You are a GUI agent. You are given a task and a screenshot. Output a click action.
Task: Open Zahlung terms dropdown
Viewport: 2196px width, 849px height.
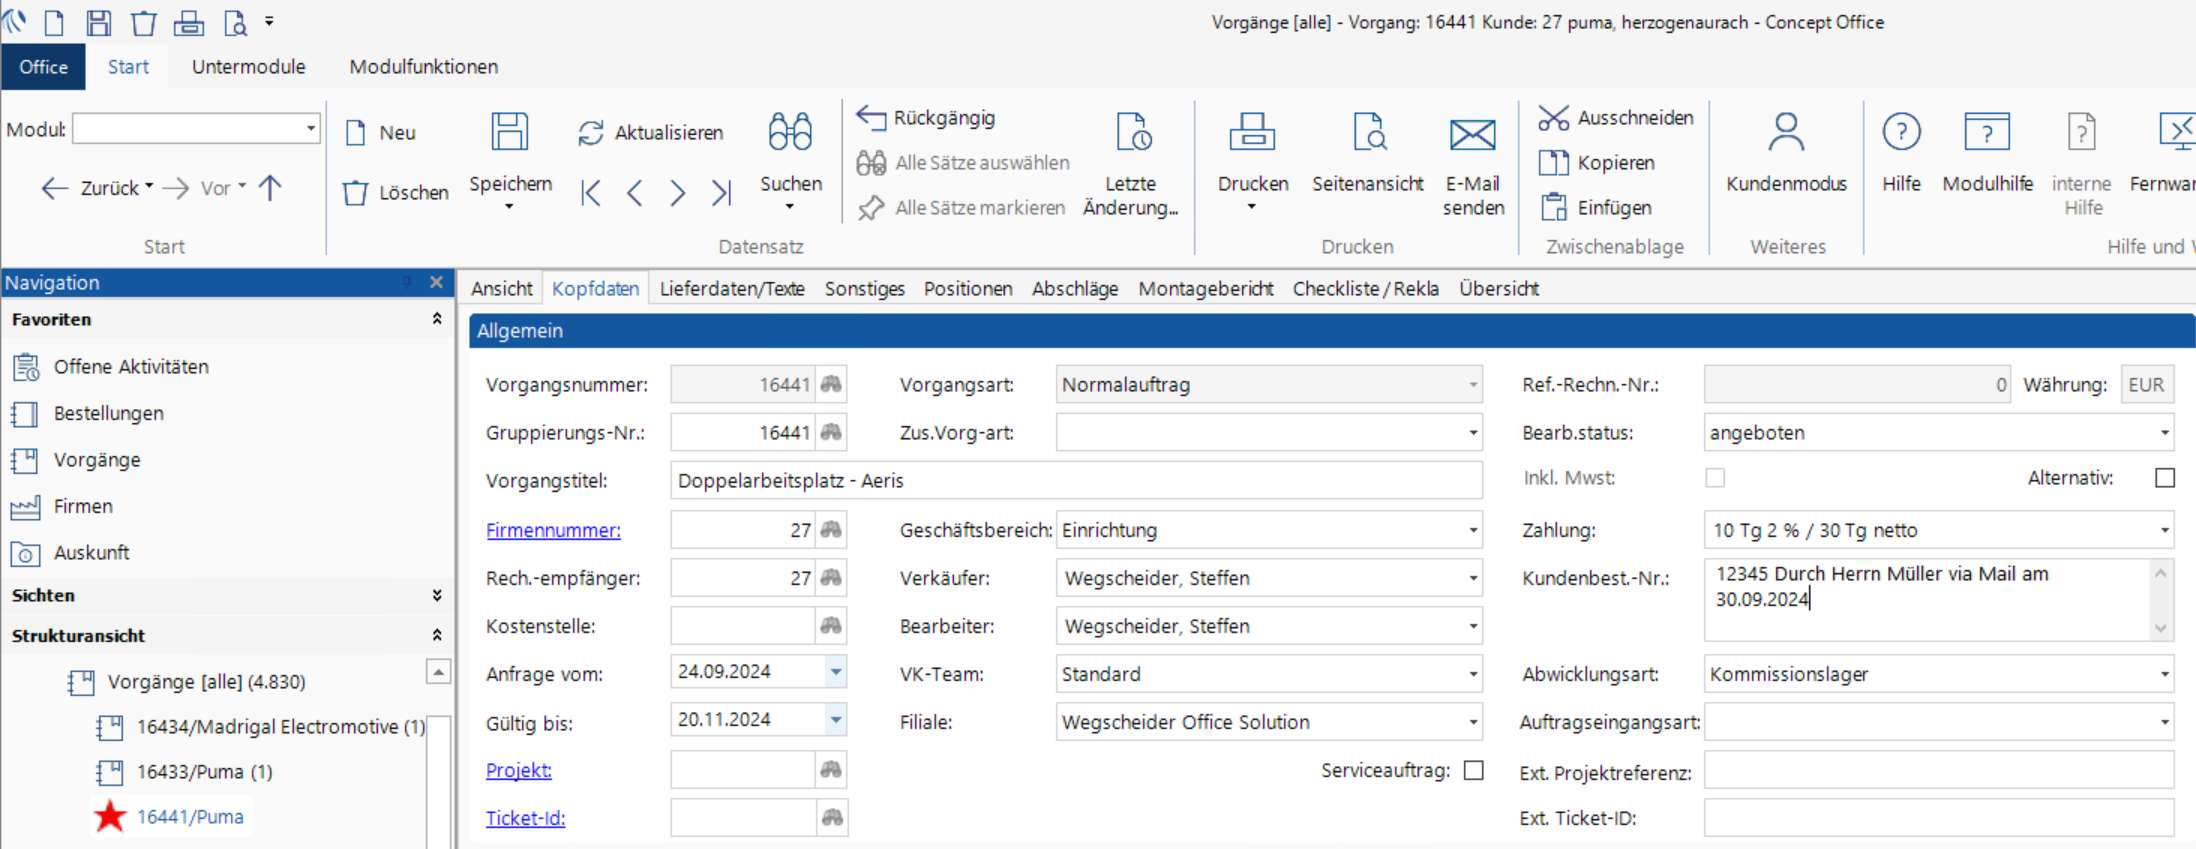coord(2164,530)
